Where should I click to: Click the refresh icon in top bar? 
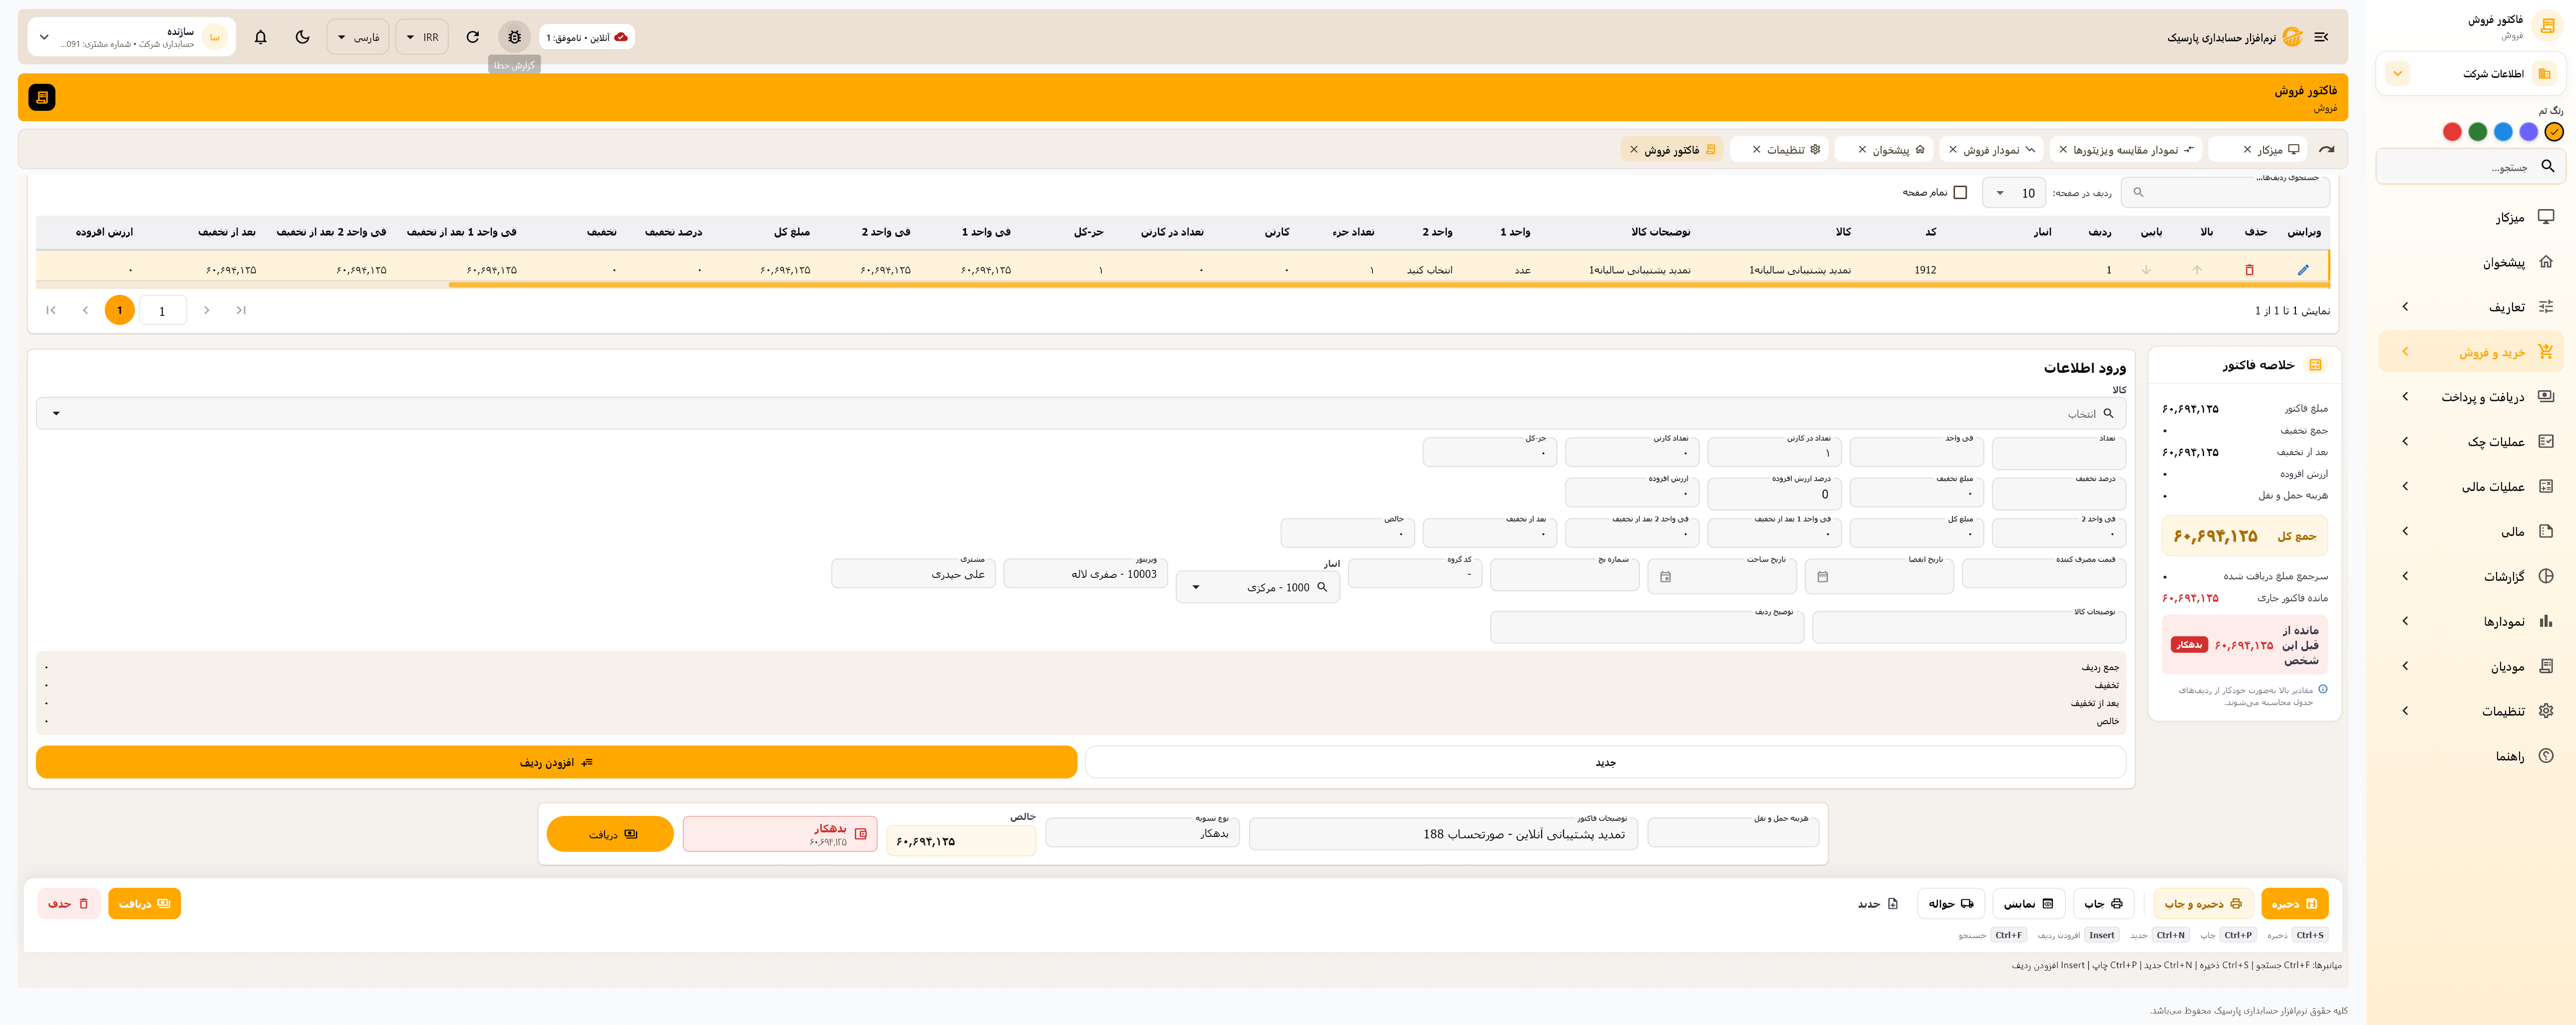(473, 37)
